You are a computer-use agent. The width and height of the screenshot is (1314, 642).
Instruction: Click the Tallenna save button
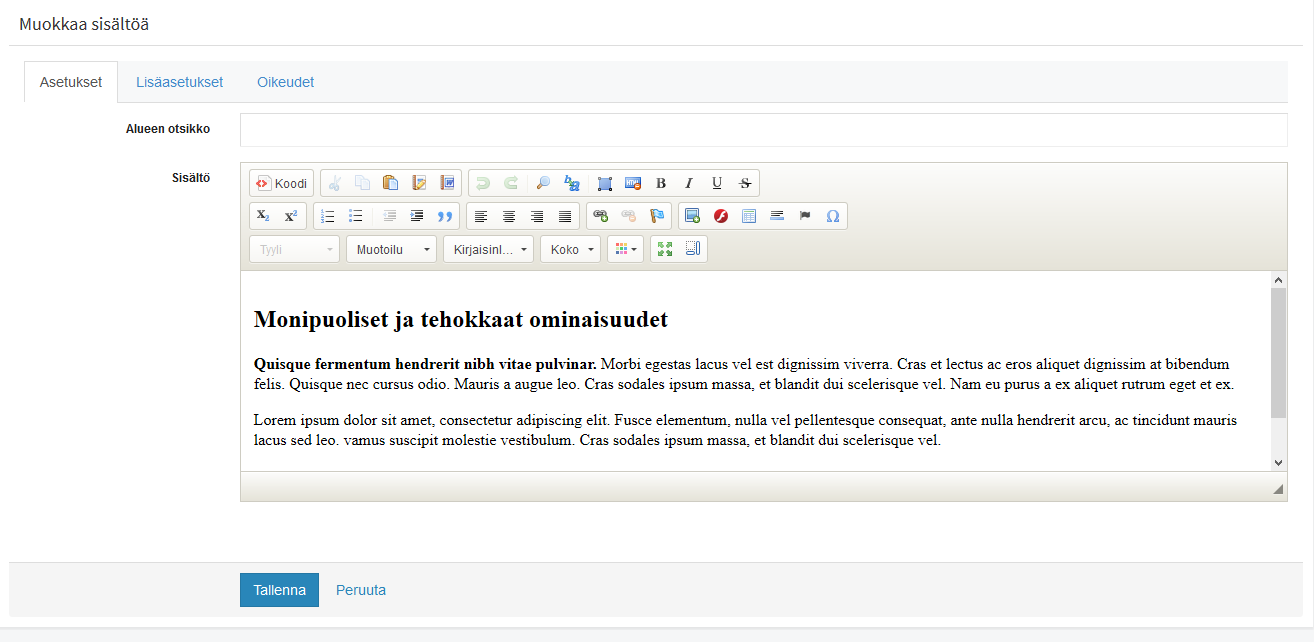[279, 590]
